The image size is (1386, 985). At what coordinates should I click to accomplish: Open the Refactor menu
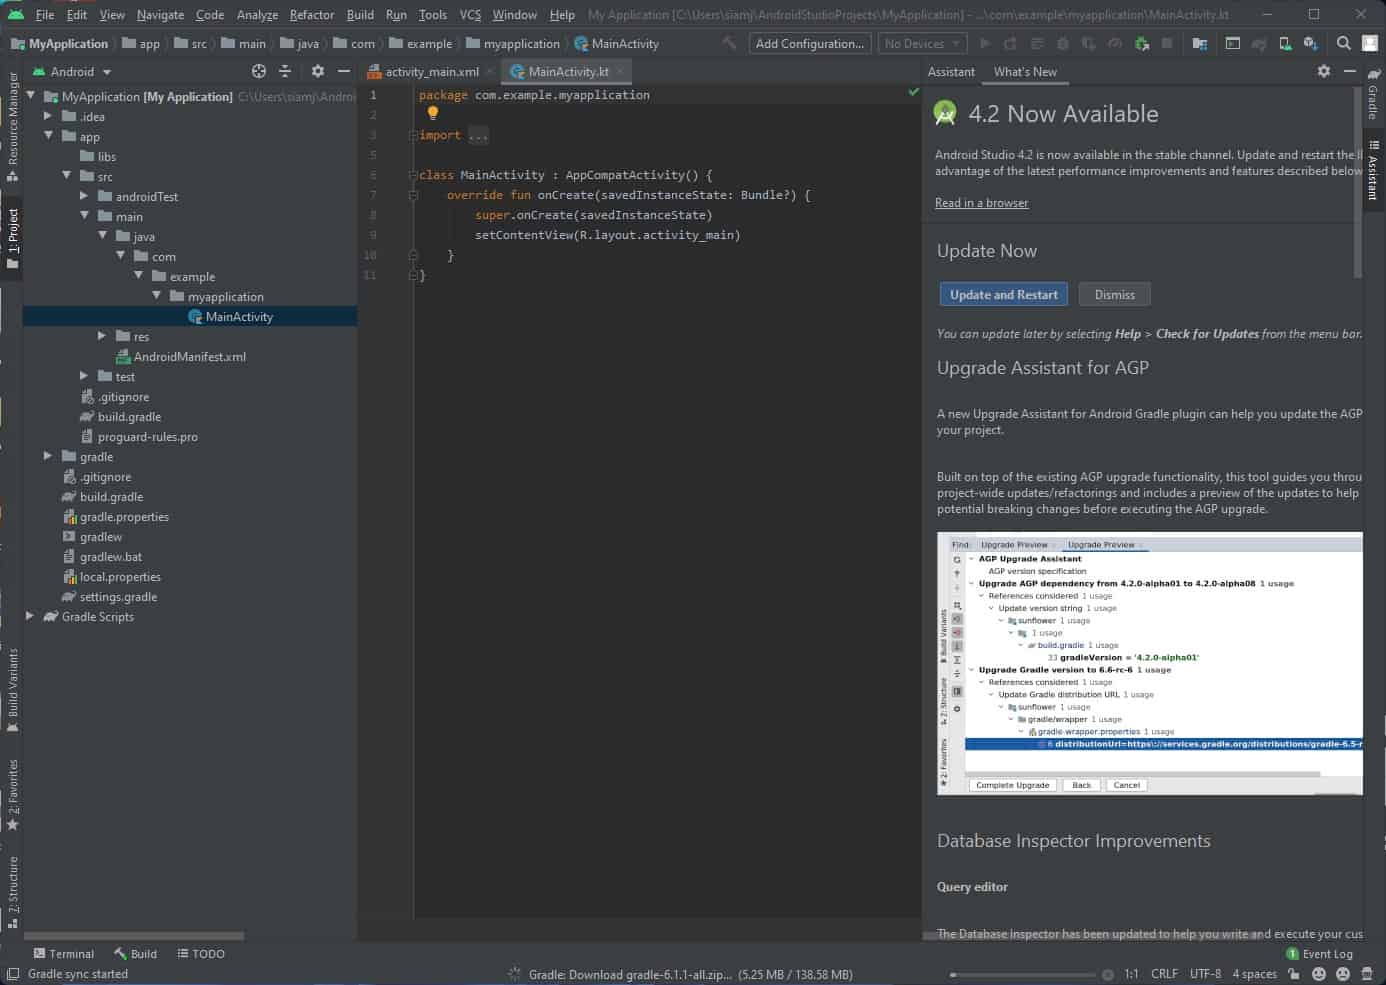pos(311,14)
